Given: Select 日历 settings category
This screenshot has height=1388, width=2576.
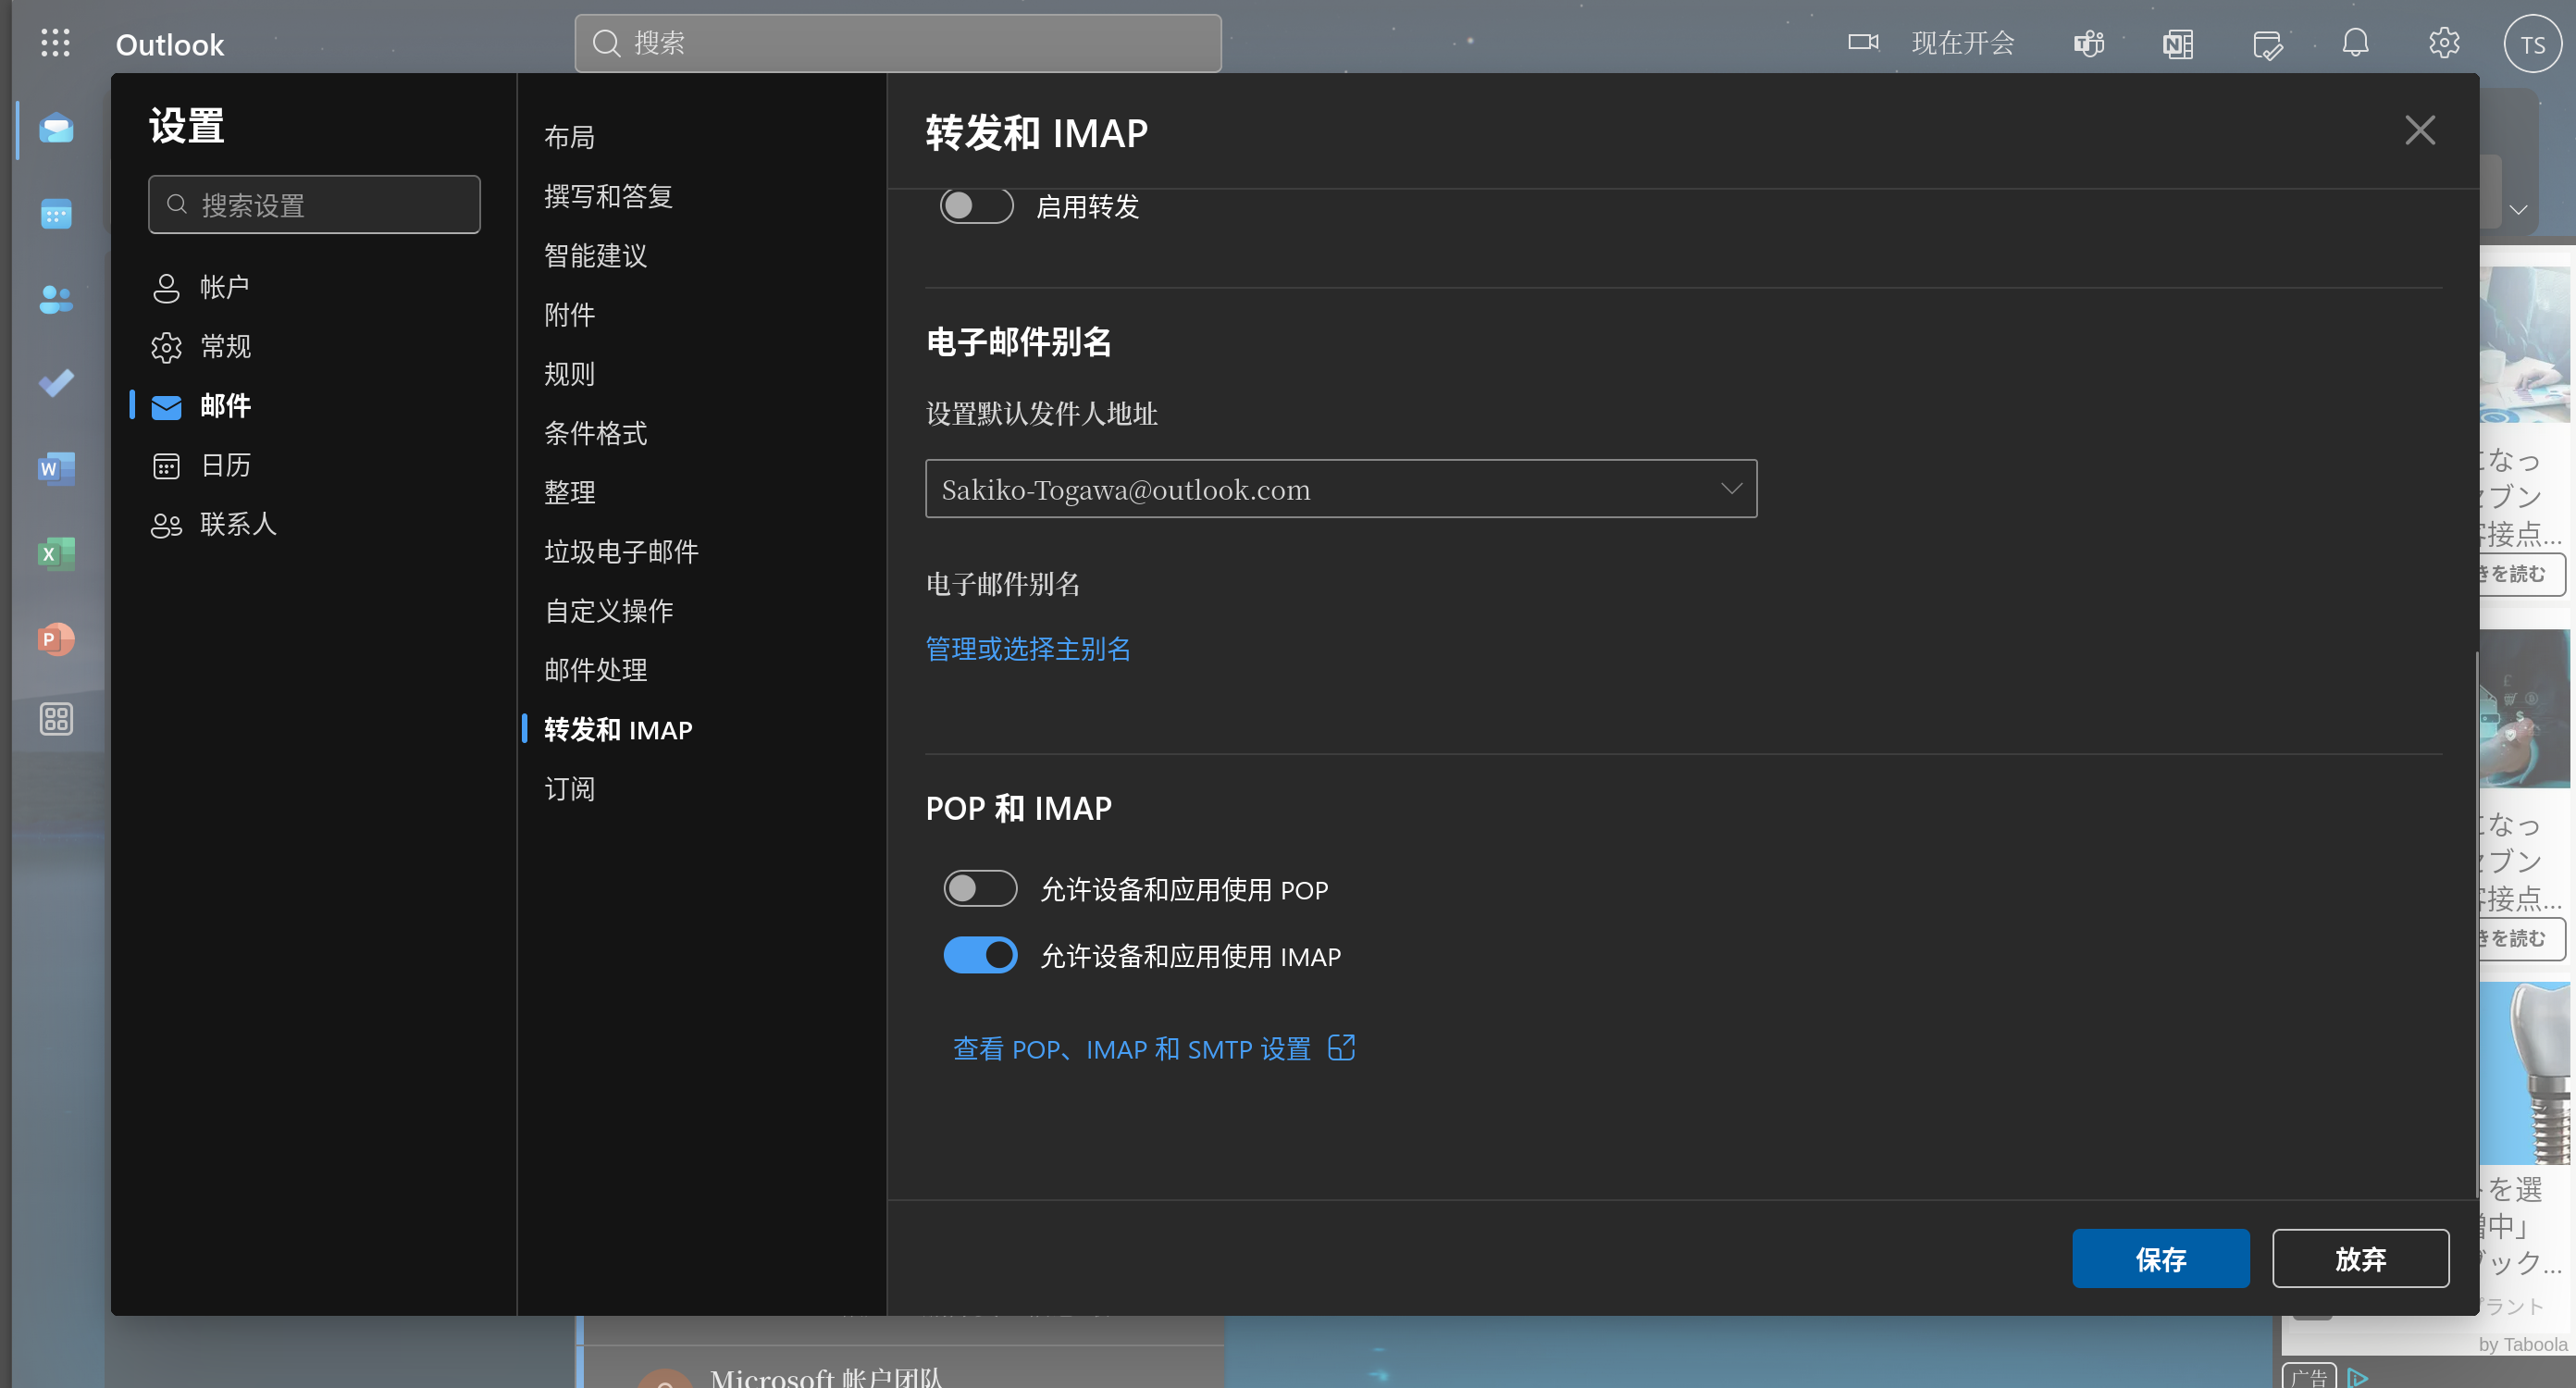Looking at the screenshot, I should point(315,465).
